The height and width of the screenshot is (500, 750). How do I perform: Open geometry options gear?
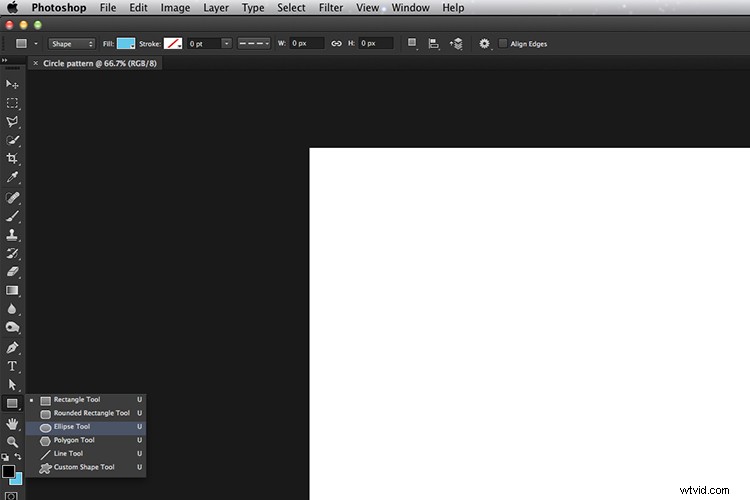tap(484, 44)
